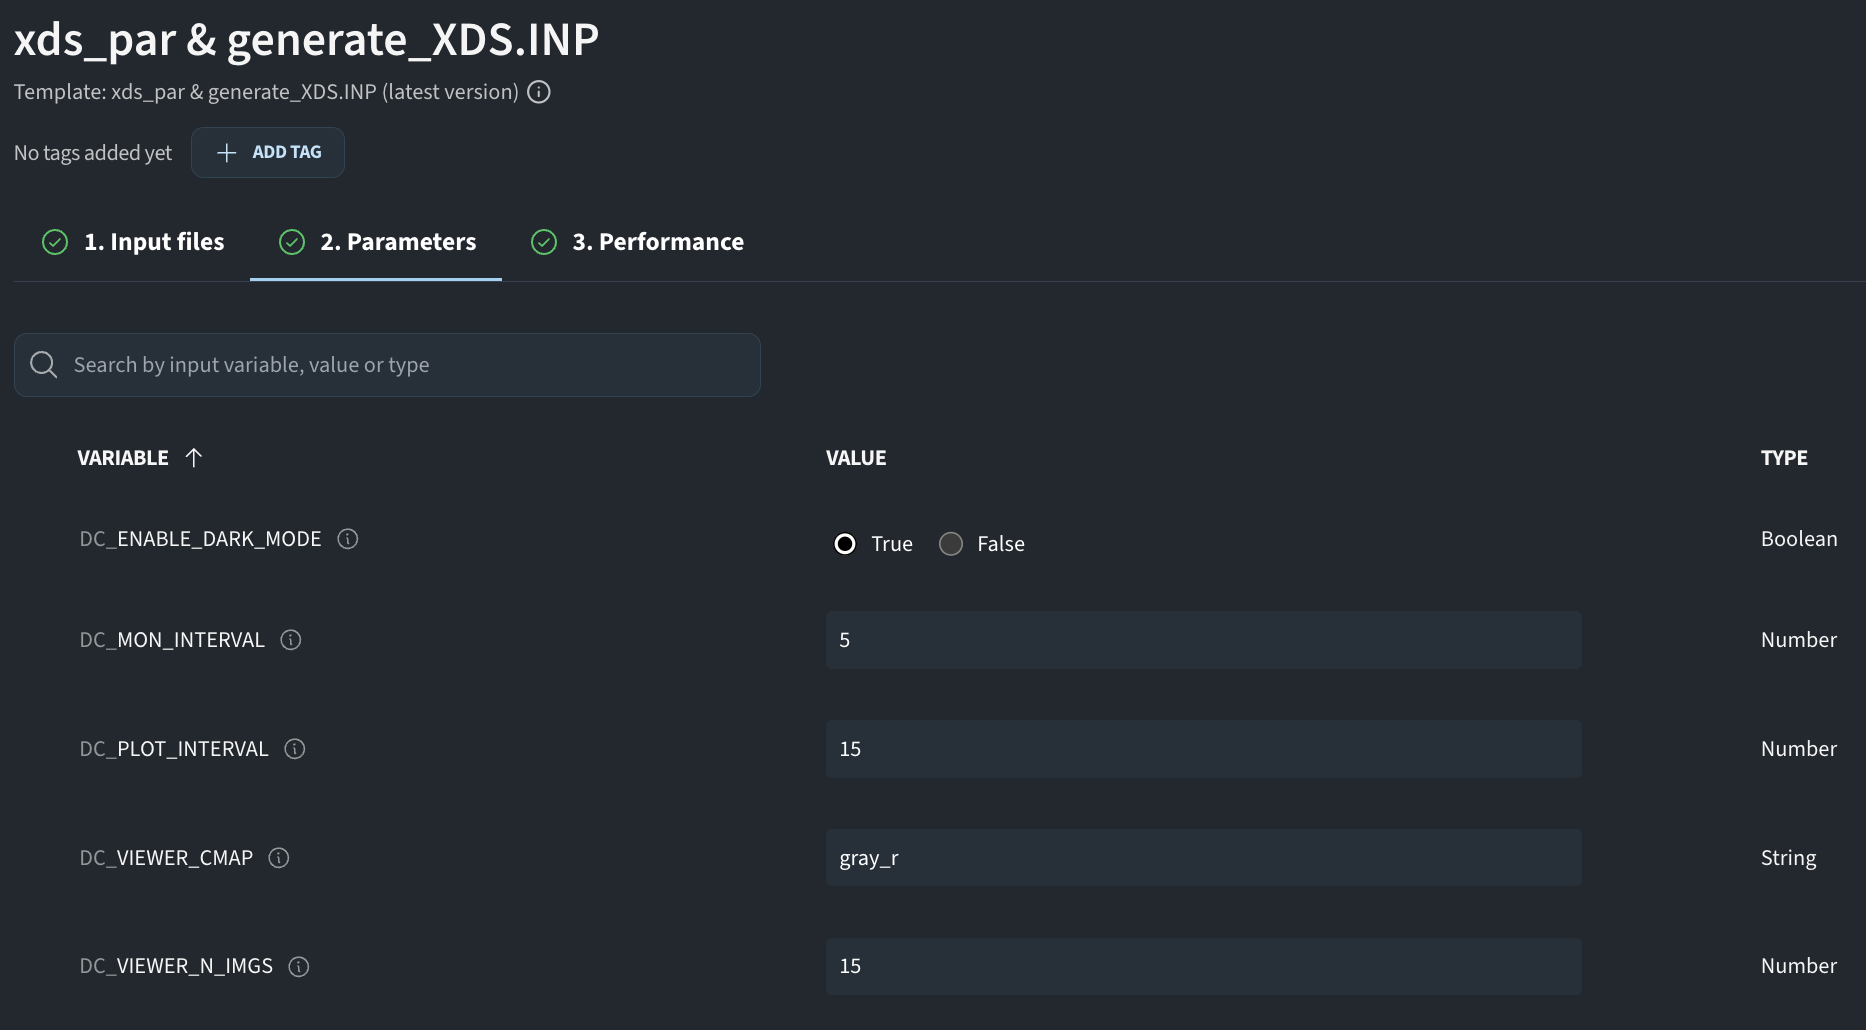Show info for DC_VIEWER_CMAP
This screenshot has width=1866, height=1030.
[x=279, y=858]
